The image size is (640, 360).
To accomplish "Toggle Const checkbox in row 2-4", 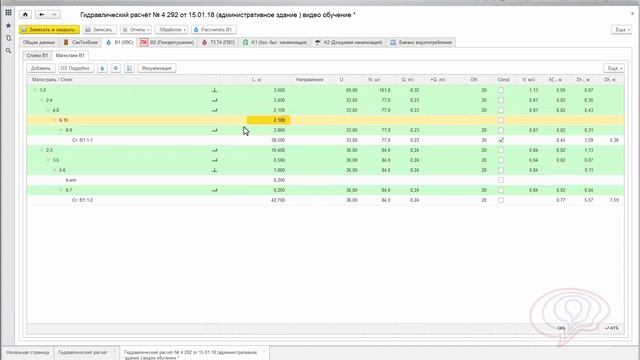I will [501, 100].
